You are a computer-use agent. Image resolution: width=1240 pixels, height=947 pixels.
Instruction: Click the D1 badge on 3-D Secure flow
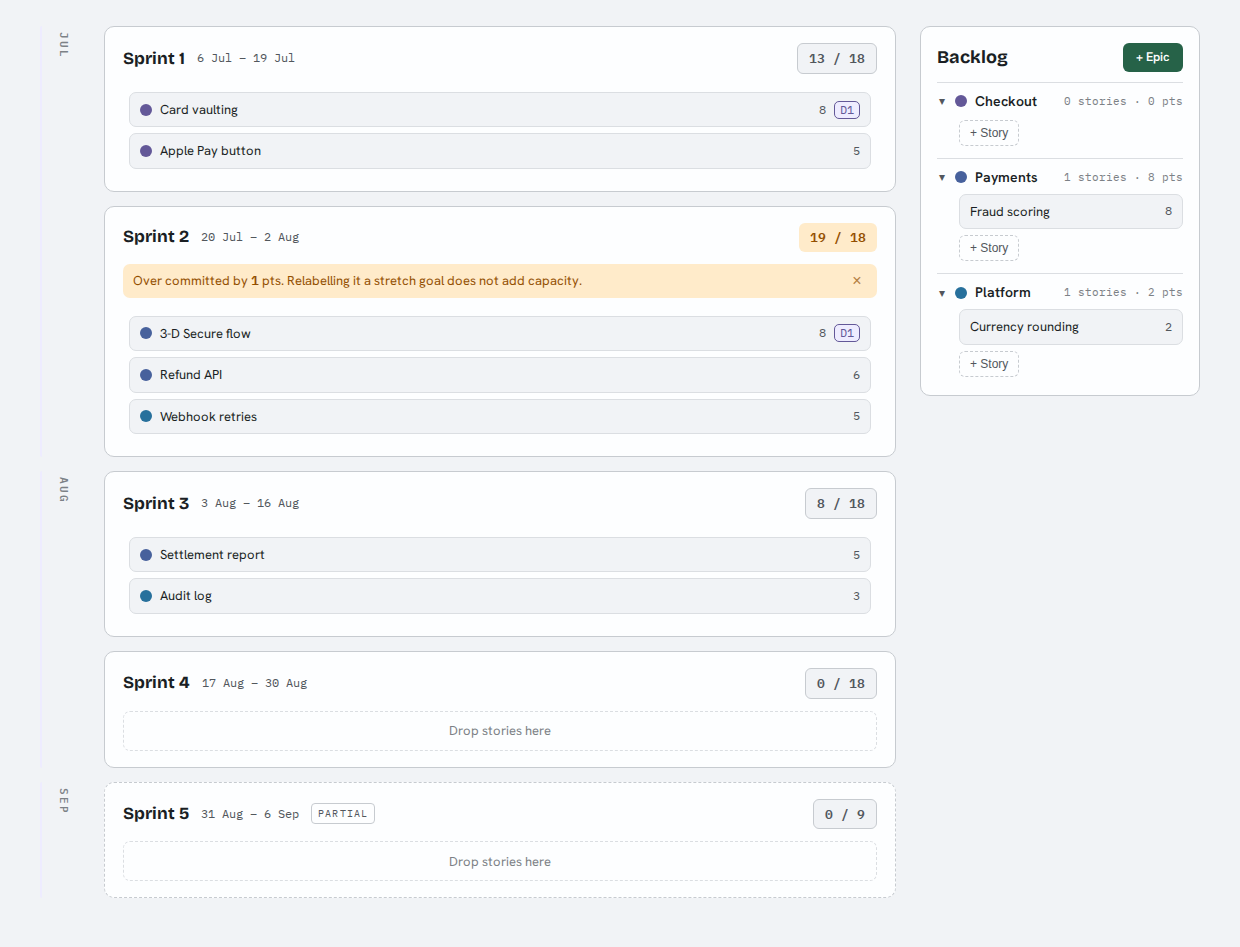[x=847, y=333]
